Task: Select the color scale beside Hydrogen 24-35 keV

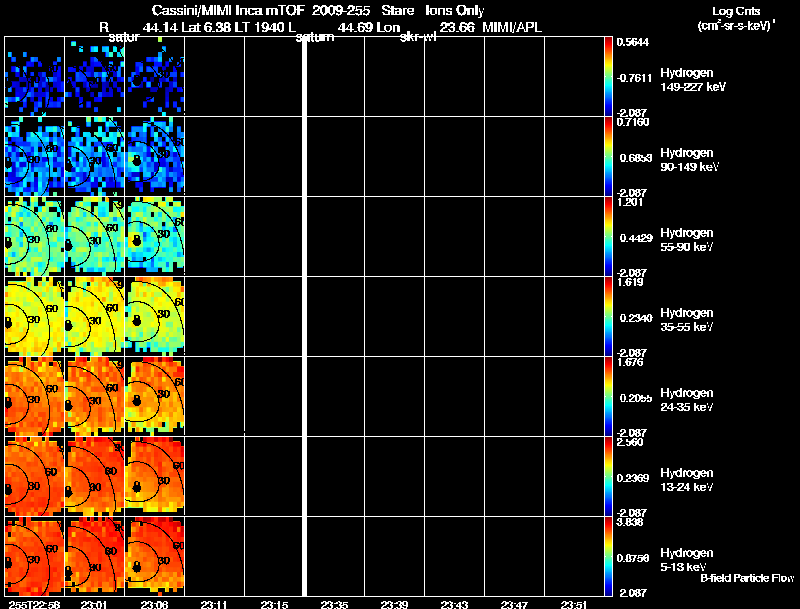Action: click(x=609, y=396)
